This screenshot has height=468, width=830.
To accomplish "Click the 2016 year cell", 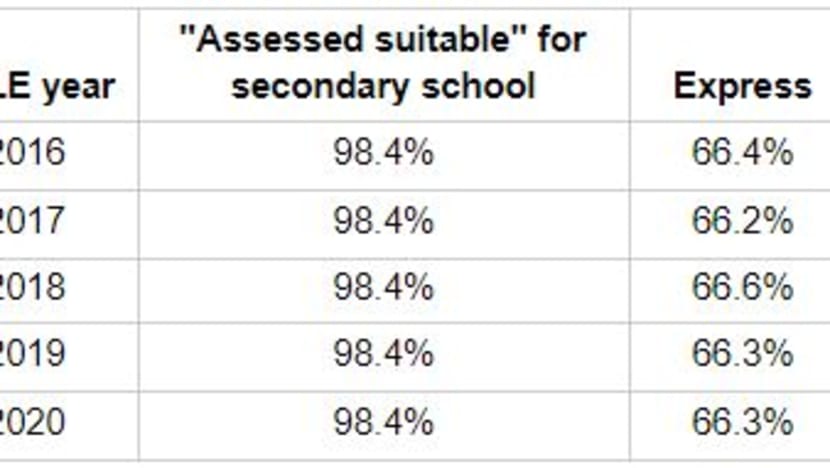I will click(x=32, y=152).
